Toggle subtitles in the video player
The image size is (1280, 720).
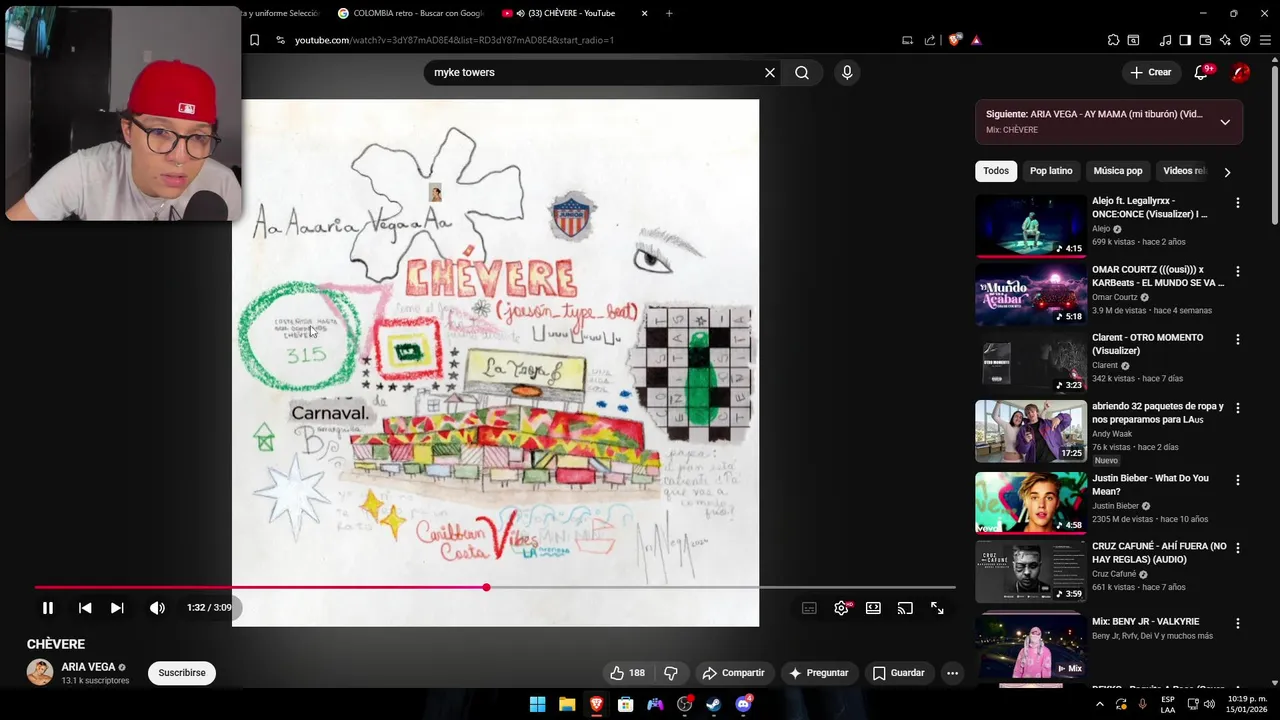coord(809,608)
